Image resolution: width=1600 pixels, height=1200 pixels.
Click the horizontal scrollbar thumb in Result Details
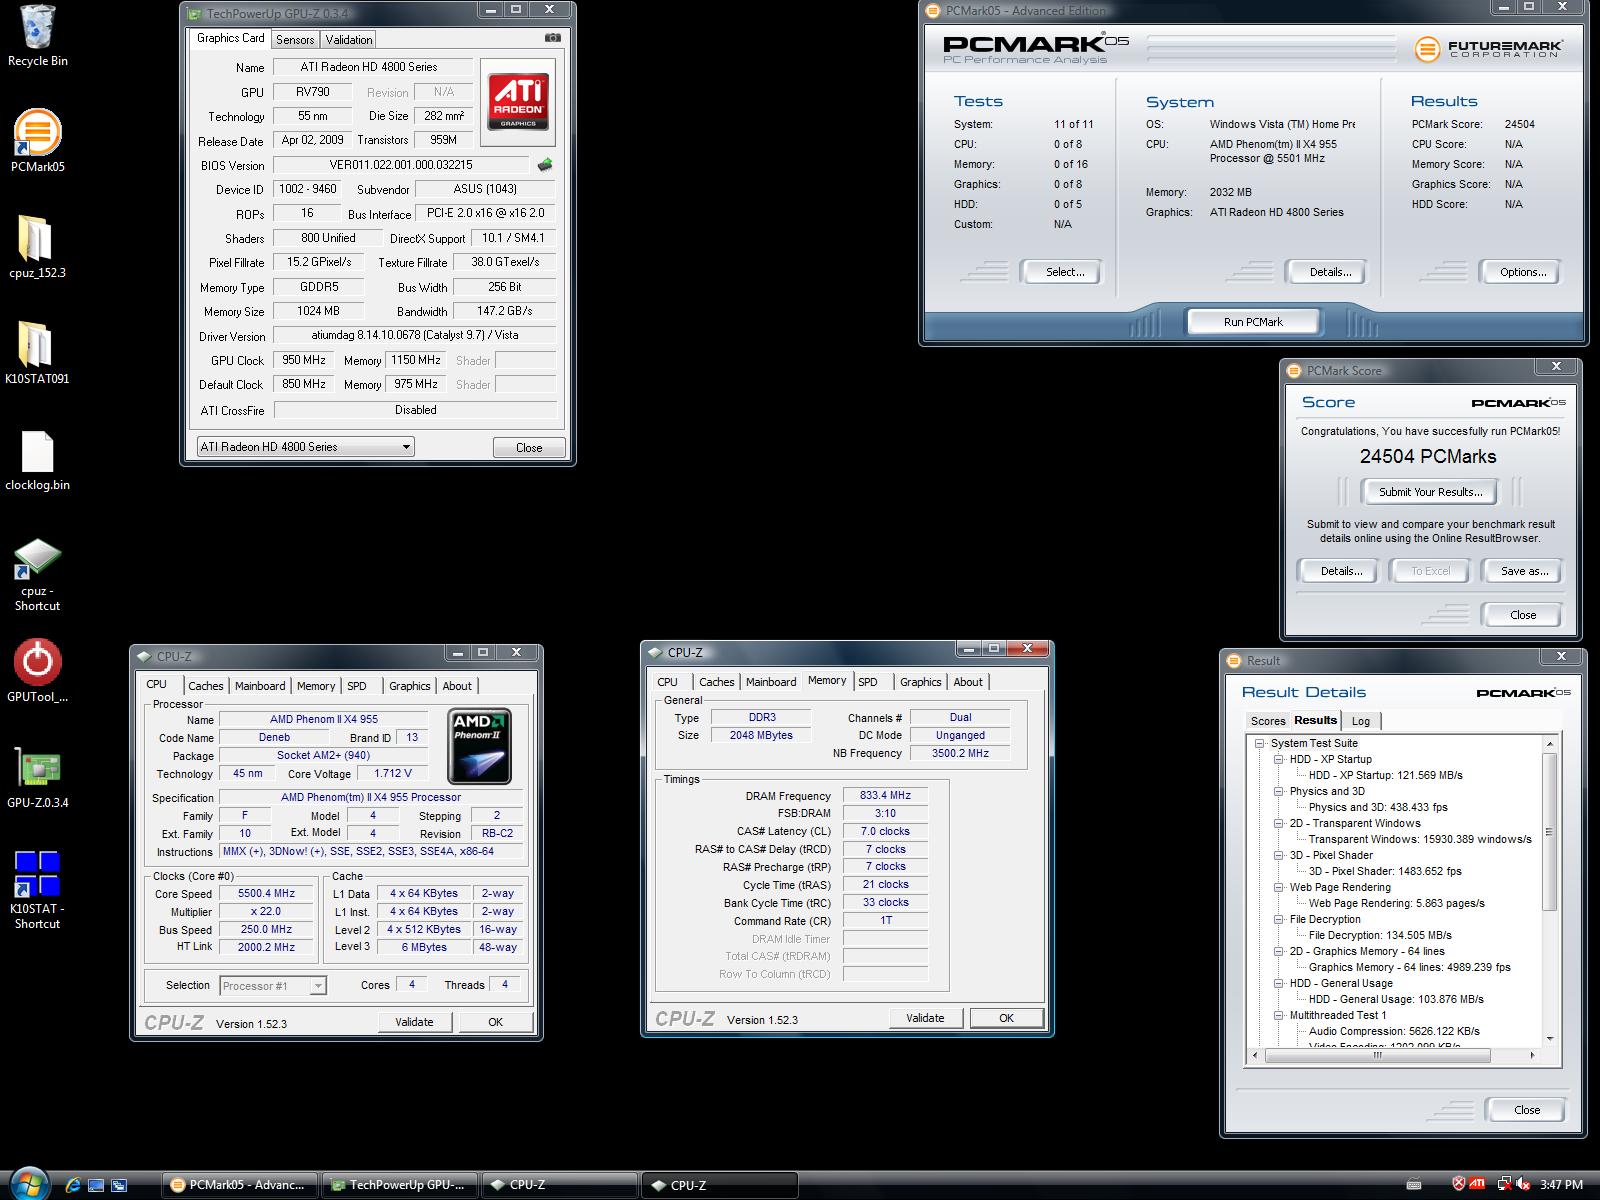coord(1377,1055)
